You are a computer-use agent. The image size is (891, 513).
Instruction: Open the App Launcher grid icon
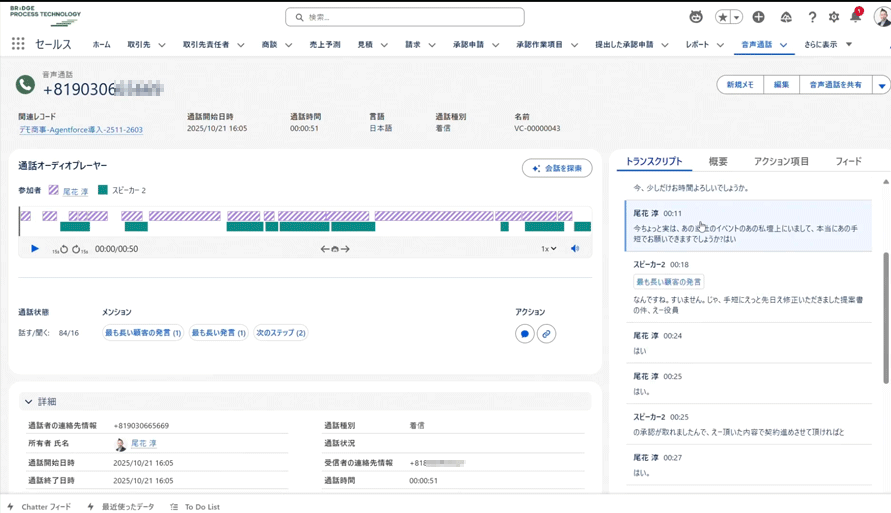click(x=18, y=44)
